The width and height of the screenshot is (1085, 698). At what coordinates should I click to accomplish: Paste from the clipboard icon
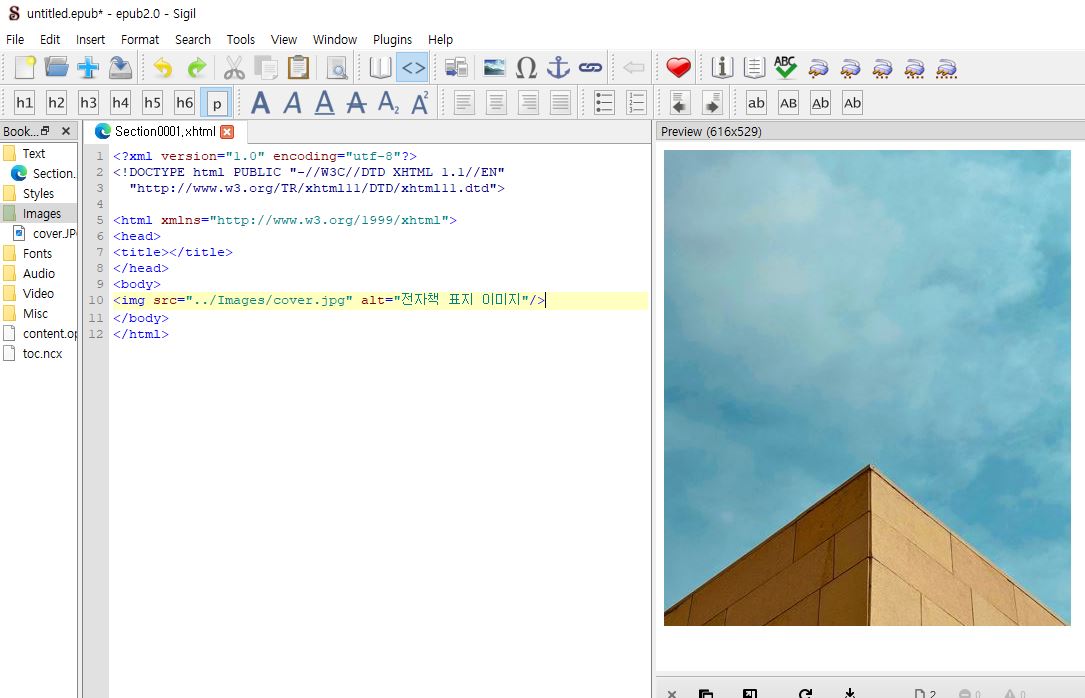pyautogui.click(x=298, y=68)
